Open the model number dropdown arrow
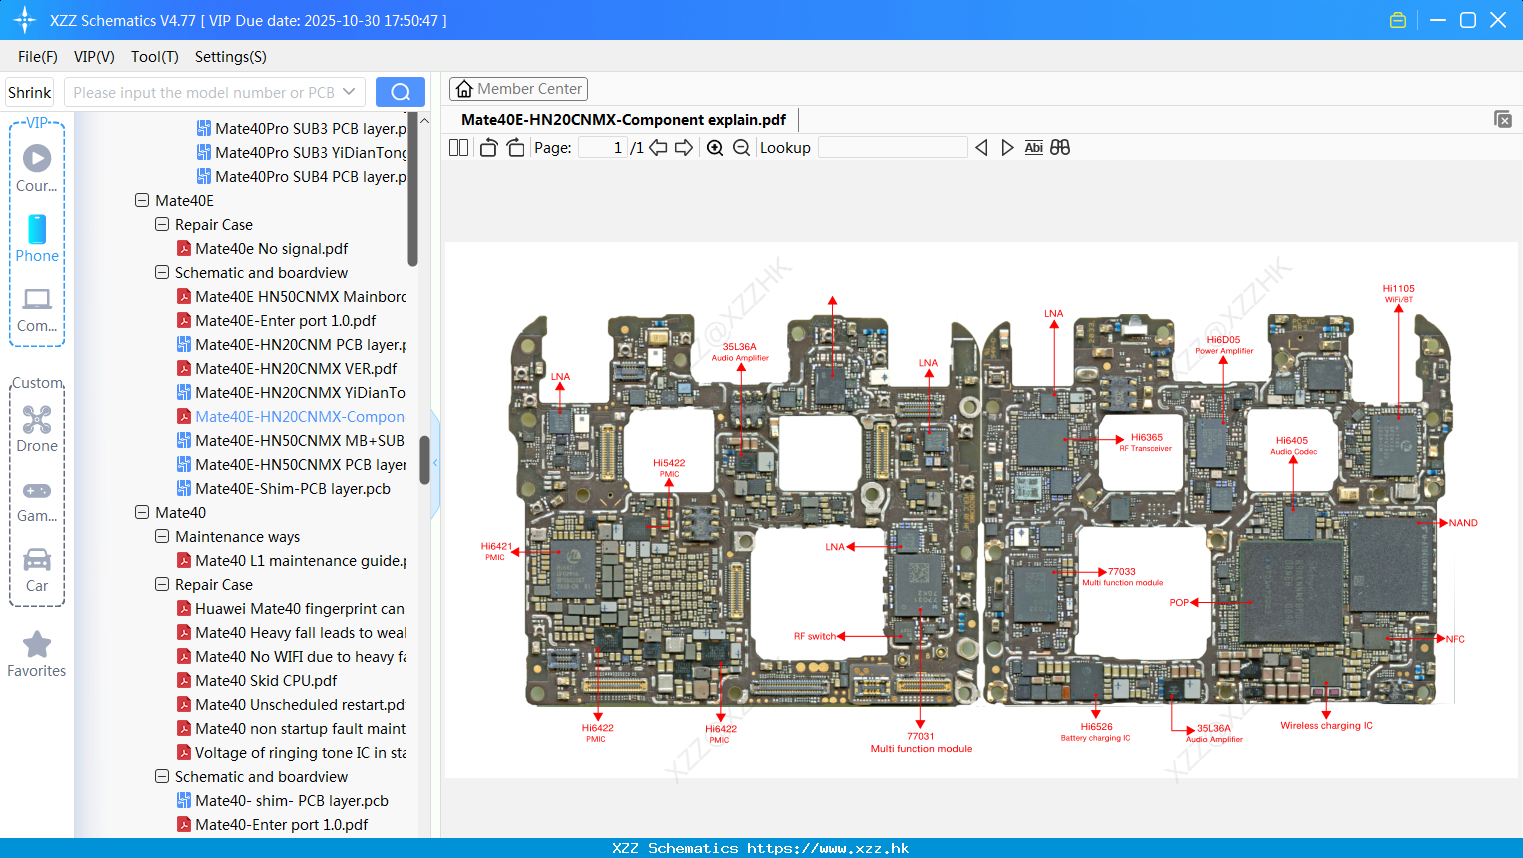Image resolution: width=1523 pixels, height=858 pixels. [349, 92]
